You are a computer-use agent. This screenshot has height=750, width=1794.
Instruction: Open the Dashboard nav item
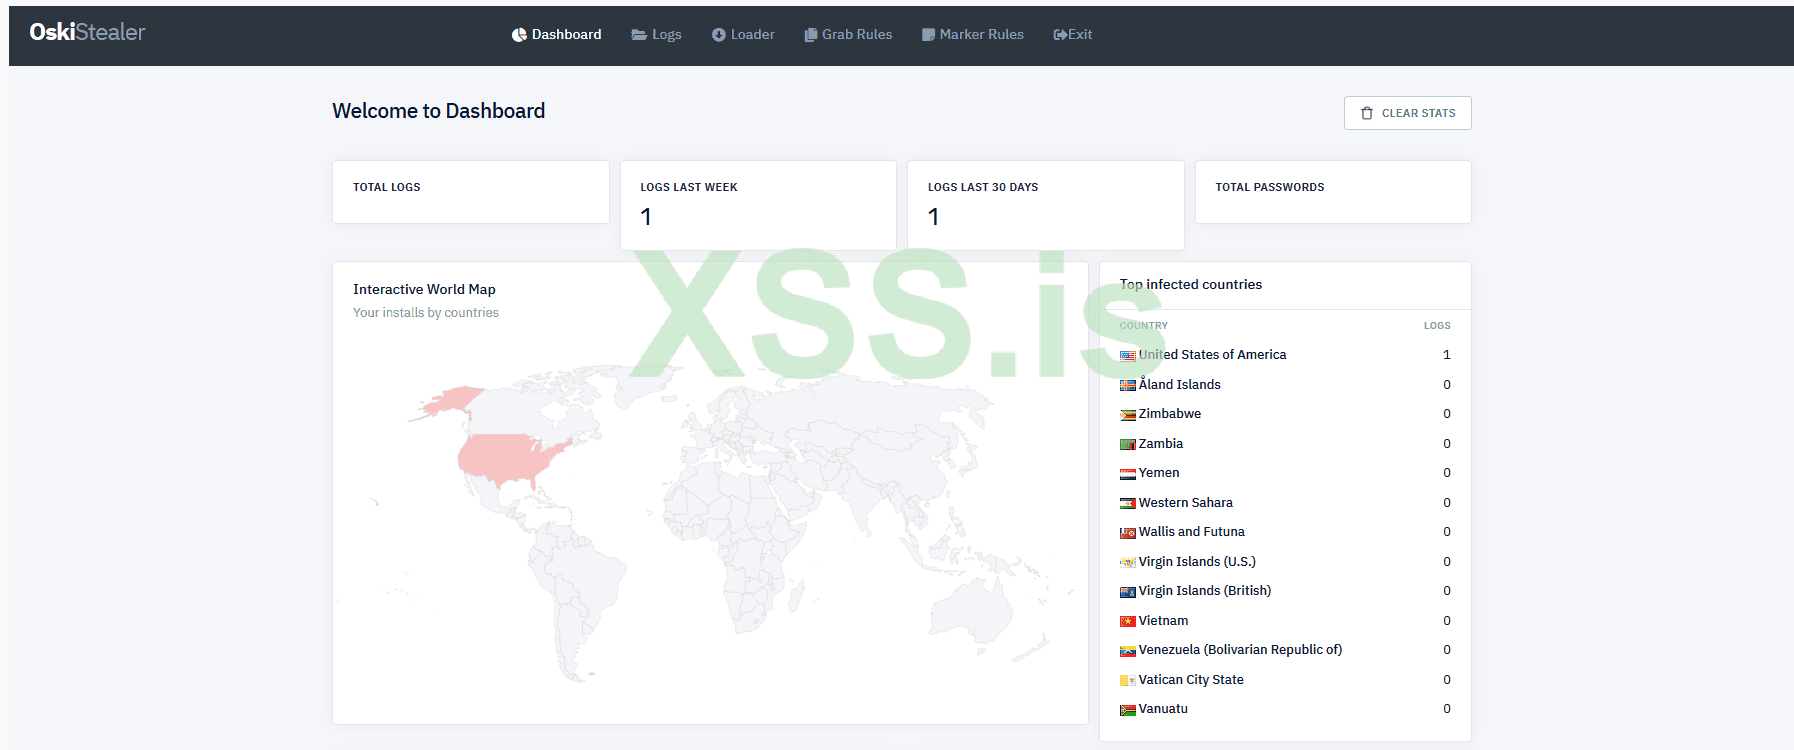coord(556,34)
